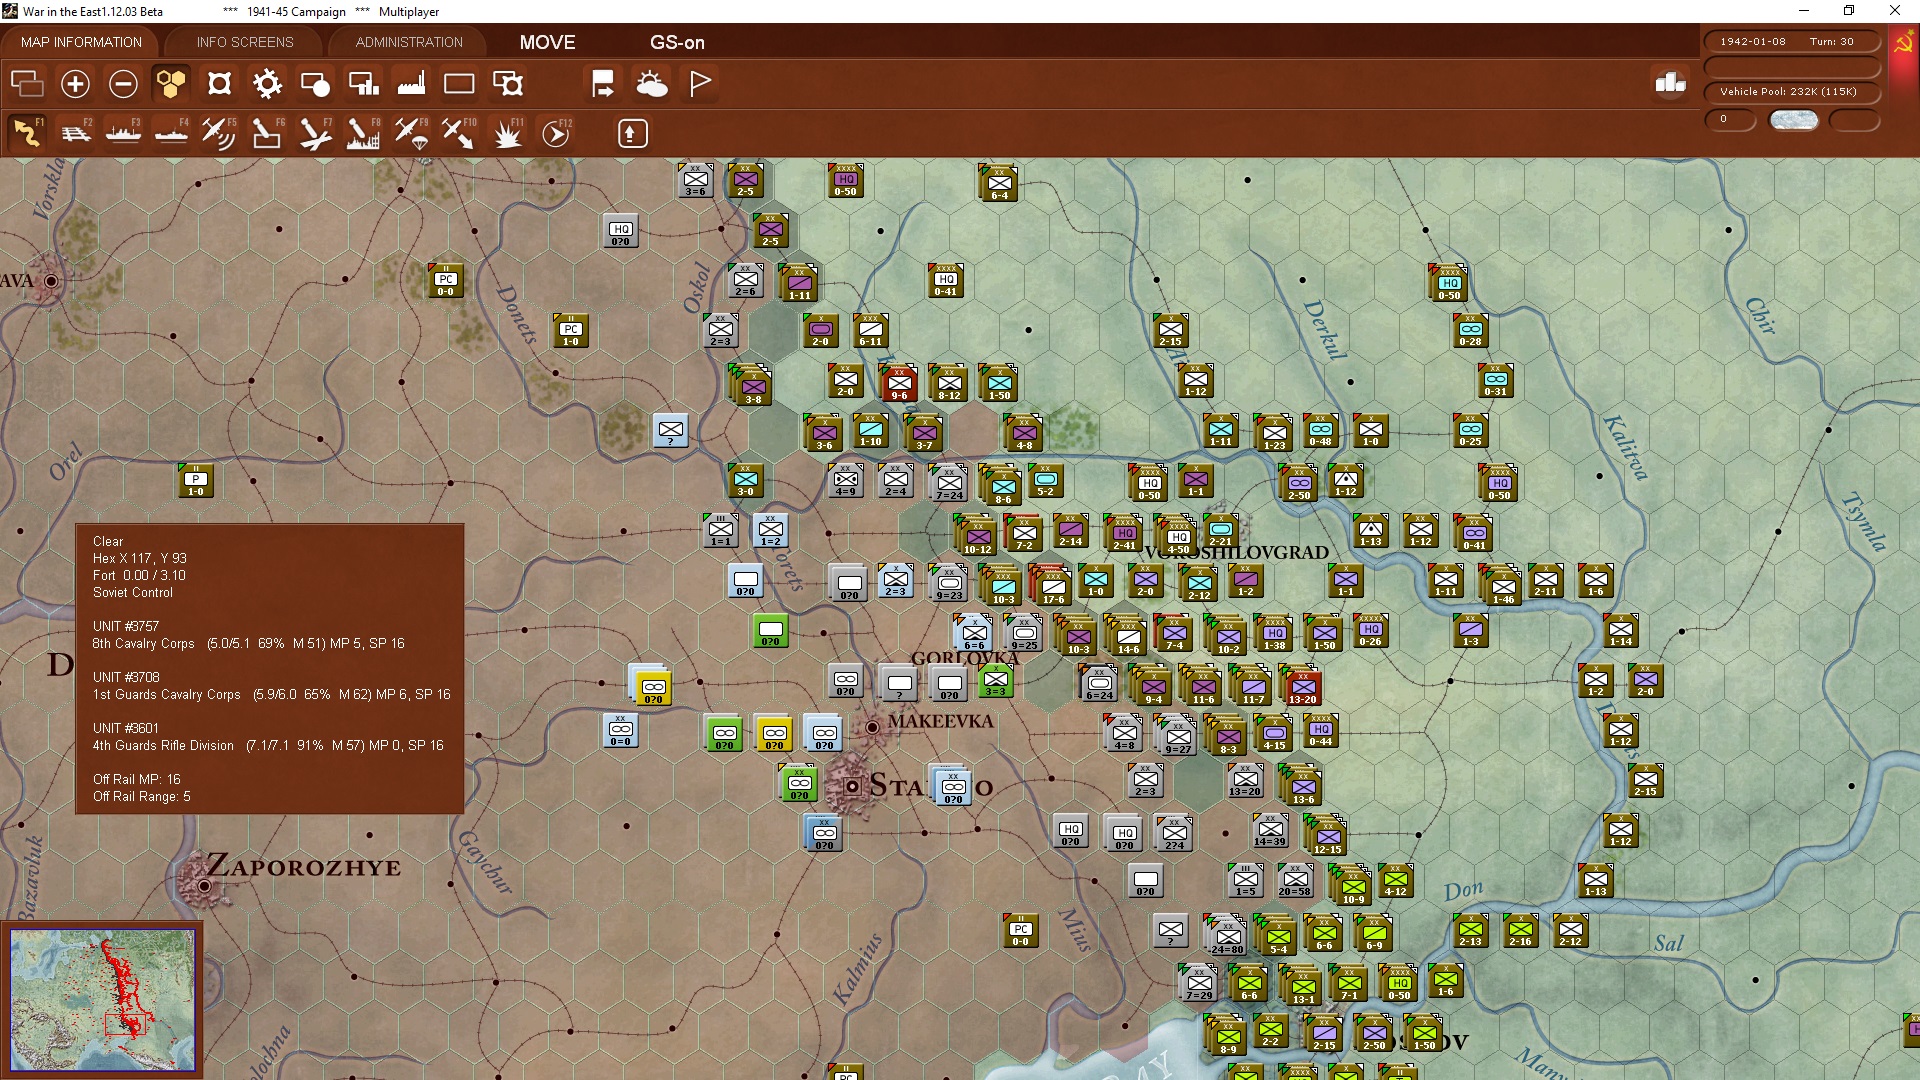Click the gear cog icon in toolbar
The width and height of the screenshot is (1920, 1080).
point(267,84)
